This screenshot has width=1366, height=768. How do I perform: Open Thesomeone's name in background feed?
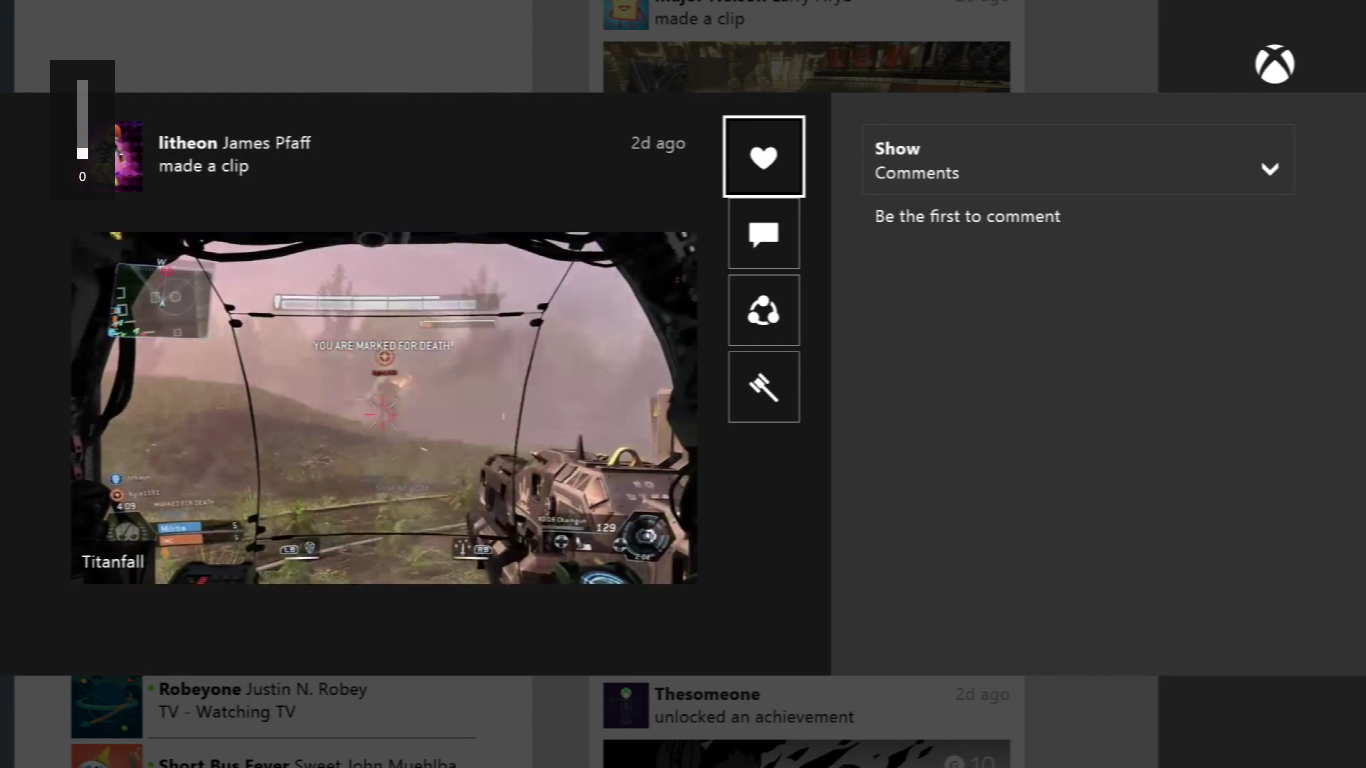pos(707,694)
